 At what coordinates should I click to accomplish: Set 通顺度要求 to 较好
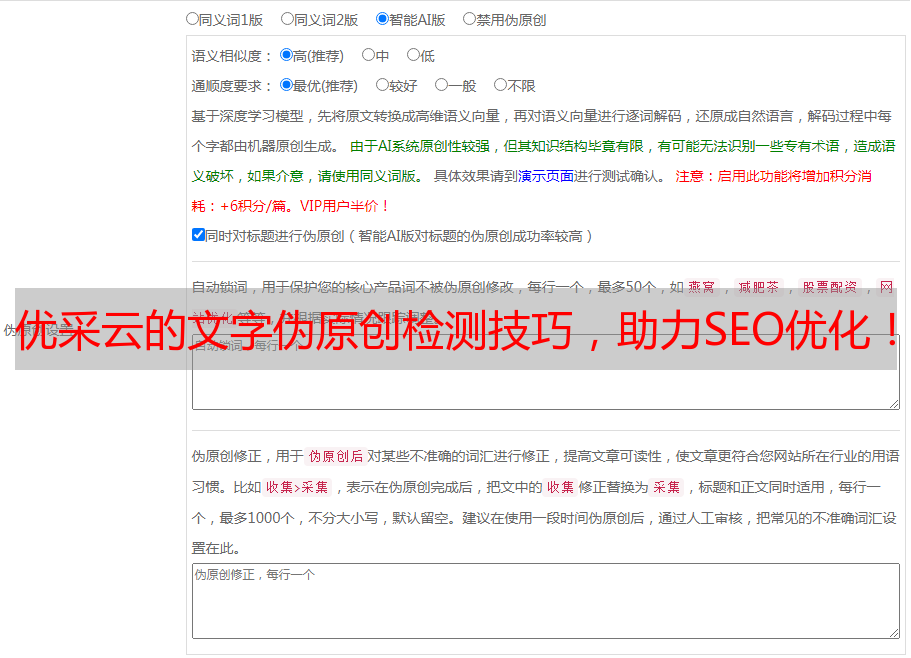382,85
